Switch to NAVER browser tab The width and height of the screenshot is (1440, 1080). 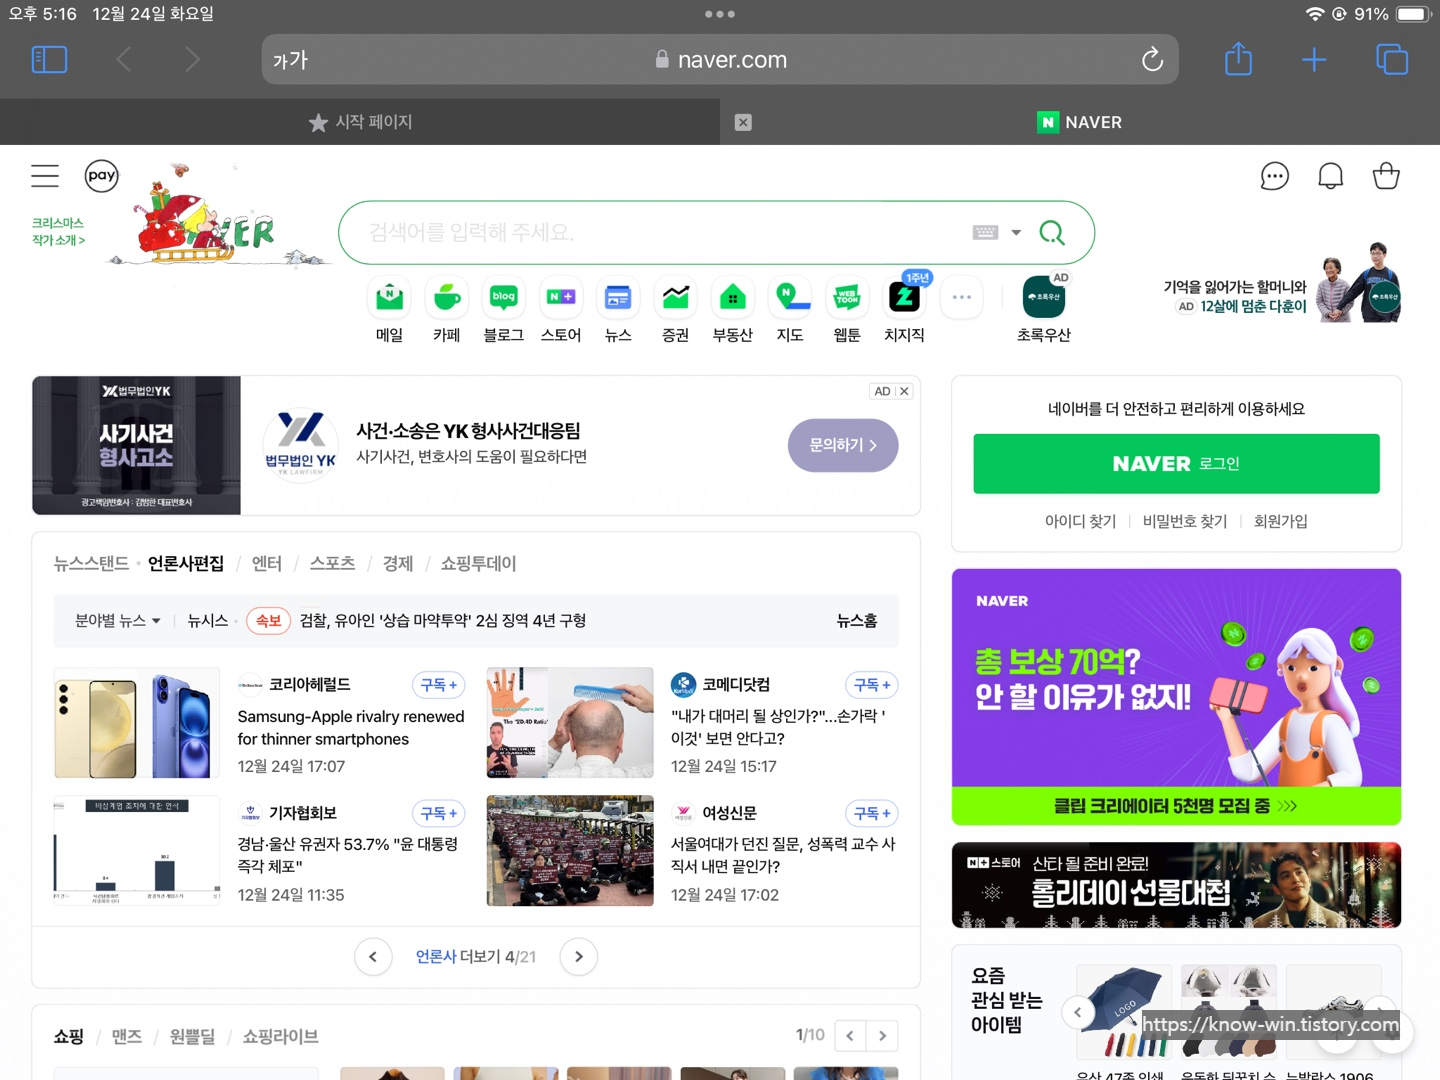(x=1080, y=122)
